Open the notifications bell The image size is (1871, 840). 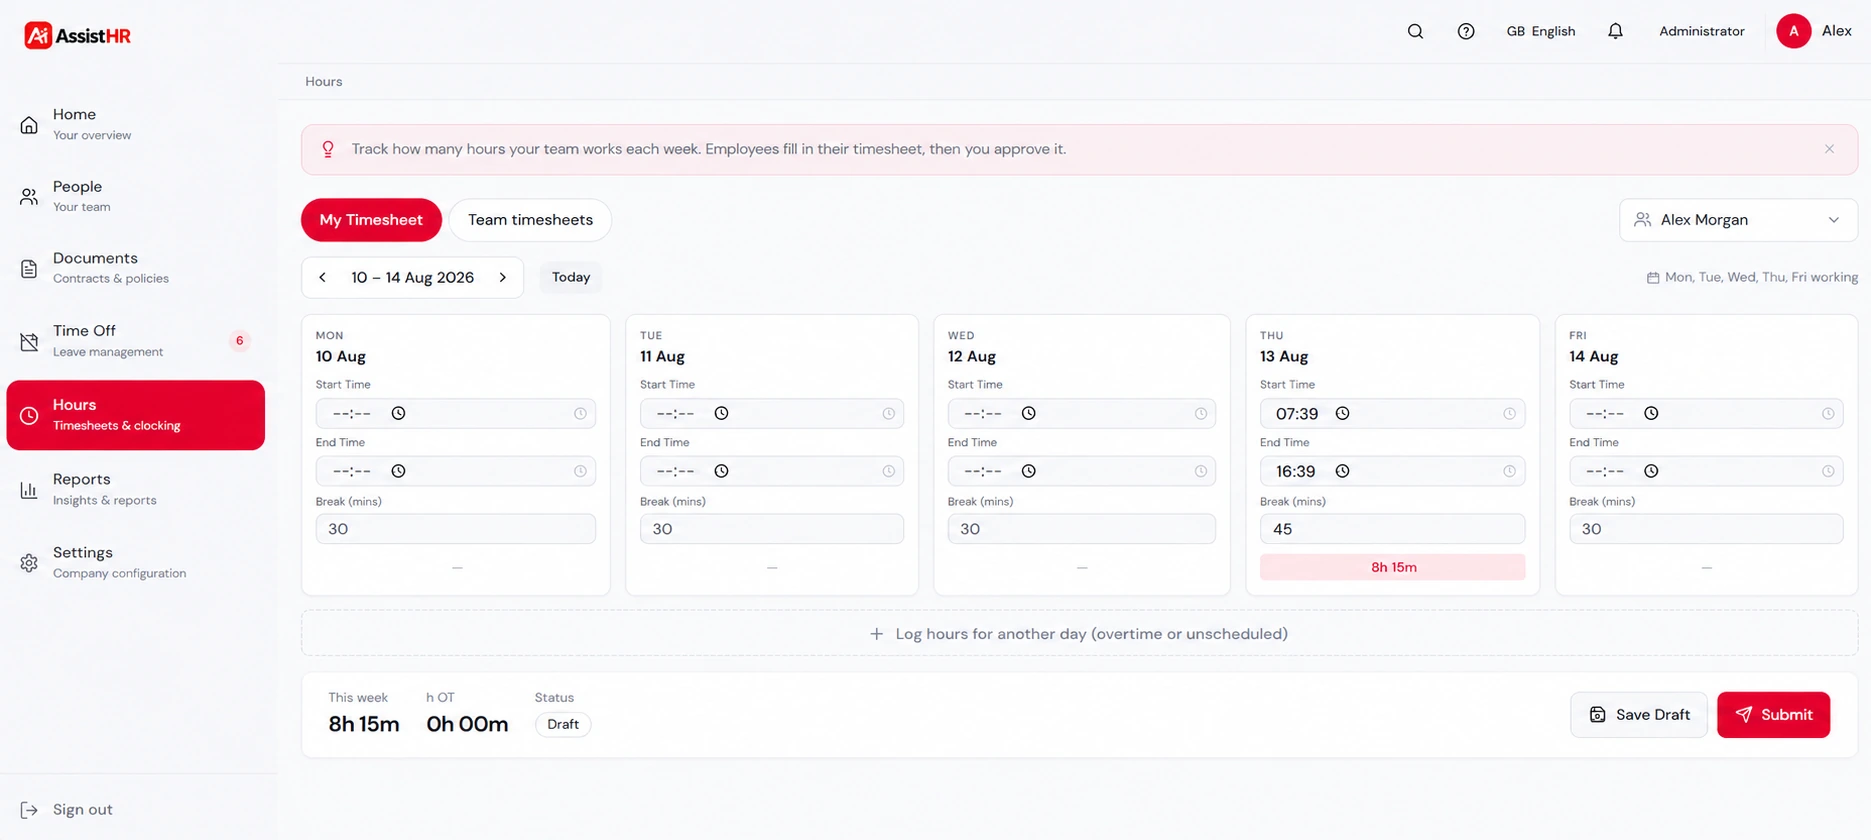1615,31
